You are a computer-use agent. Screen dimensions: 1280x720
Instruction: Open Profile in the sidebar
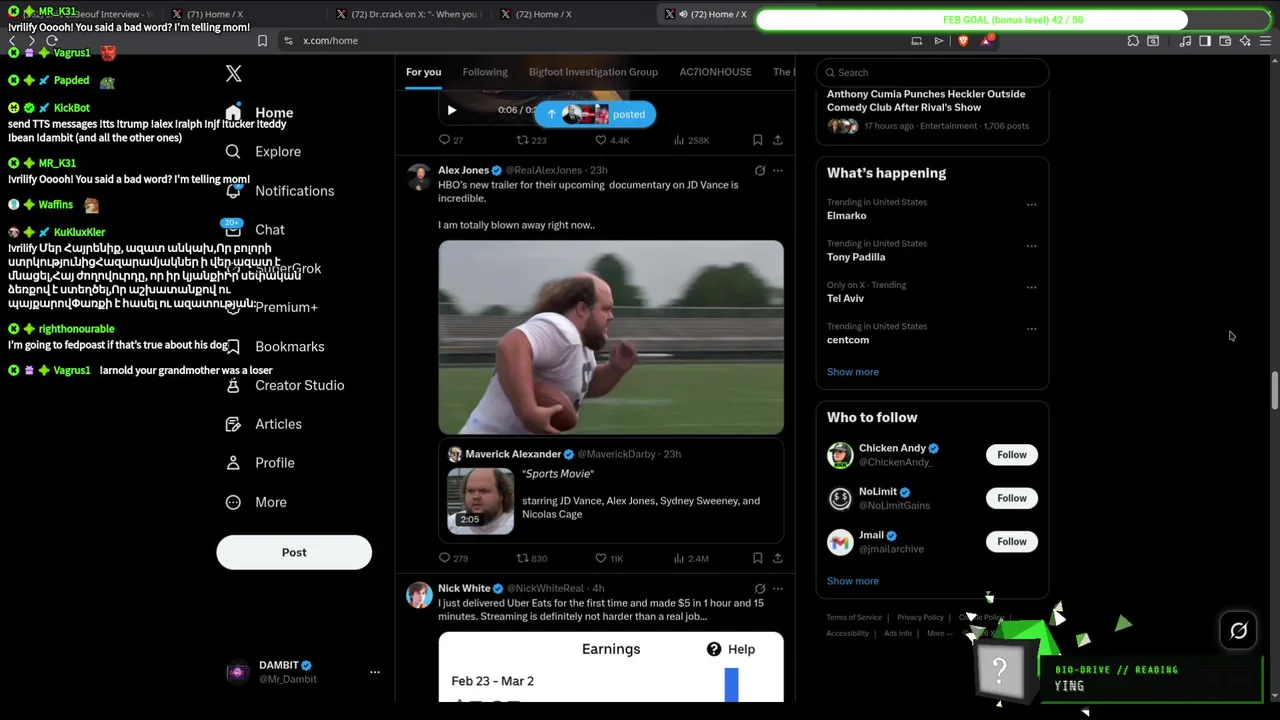pyautogui.click(x=275, y=463)
